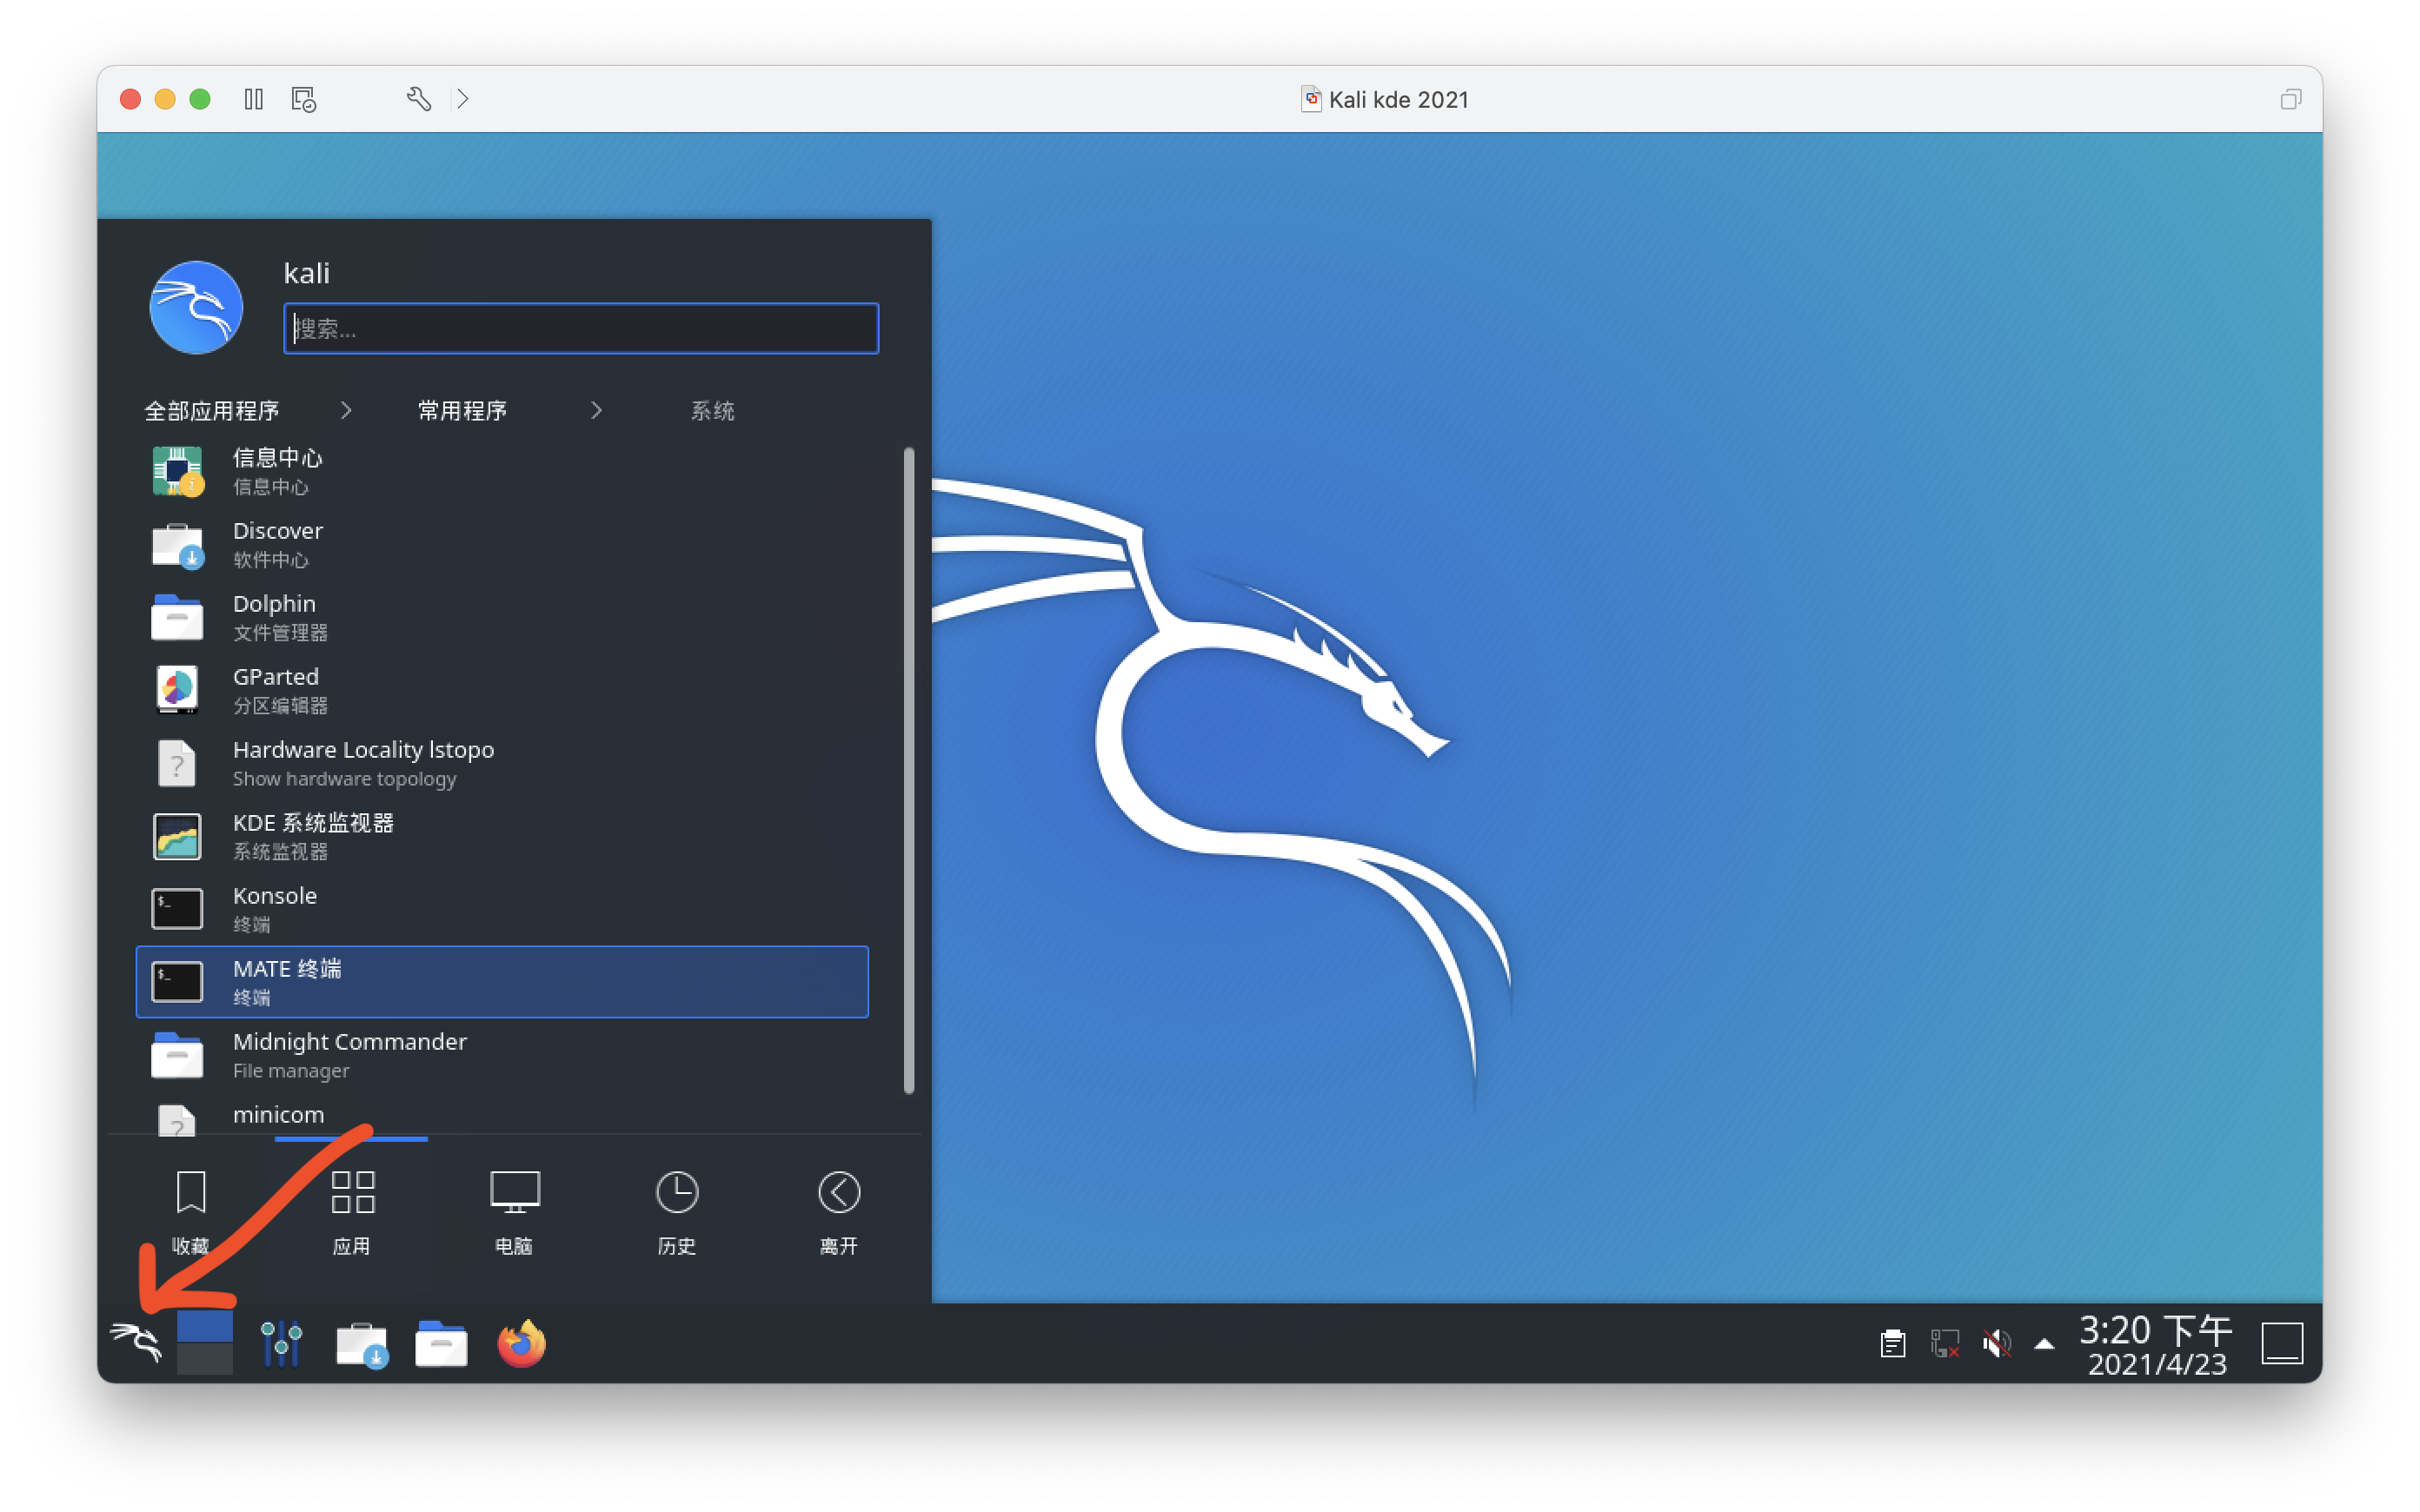Launch minicom entry

[x=502, y=1115]
